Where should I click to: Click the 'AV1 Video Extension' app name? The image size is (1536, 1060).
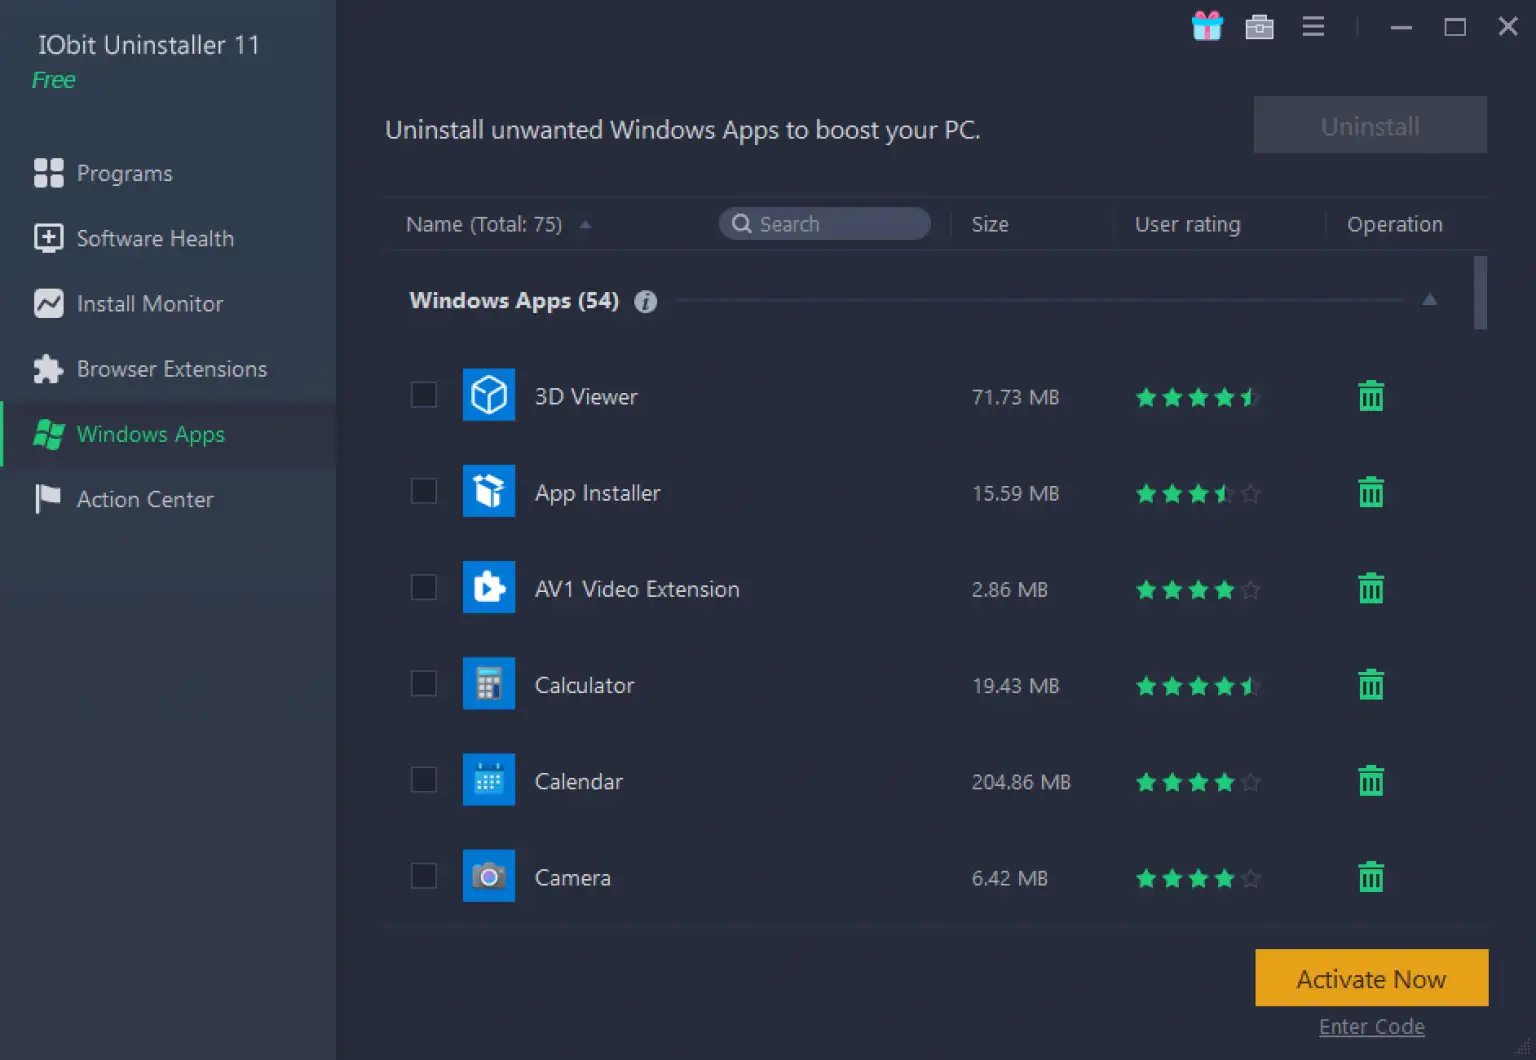coord(637,589)
